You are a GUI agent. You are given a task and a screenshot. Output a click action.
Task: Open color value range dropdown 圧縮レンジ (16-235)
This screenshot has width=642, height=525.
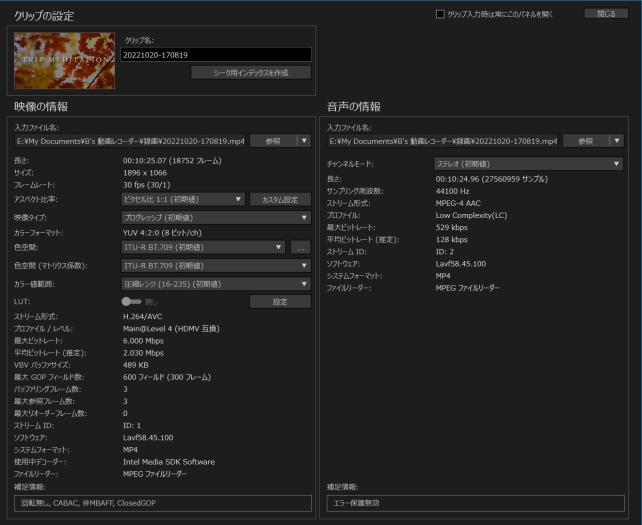point(216,284)
